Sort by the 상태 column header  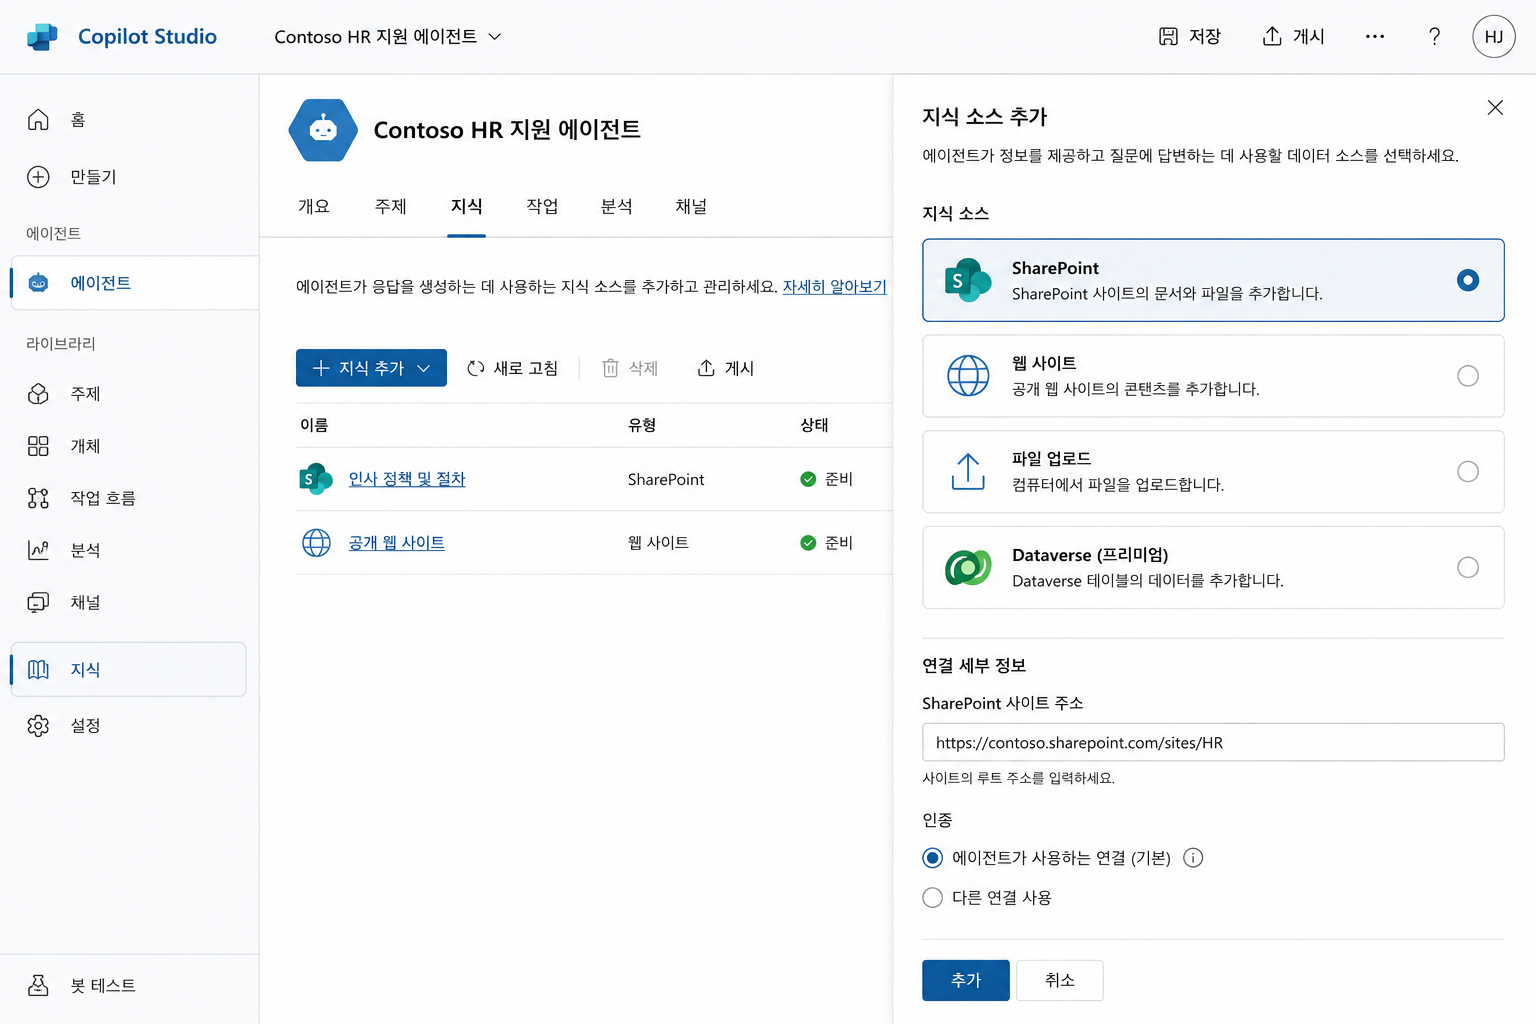(x=814, y=425)
